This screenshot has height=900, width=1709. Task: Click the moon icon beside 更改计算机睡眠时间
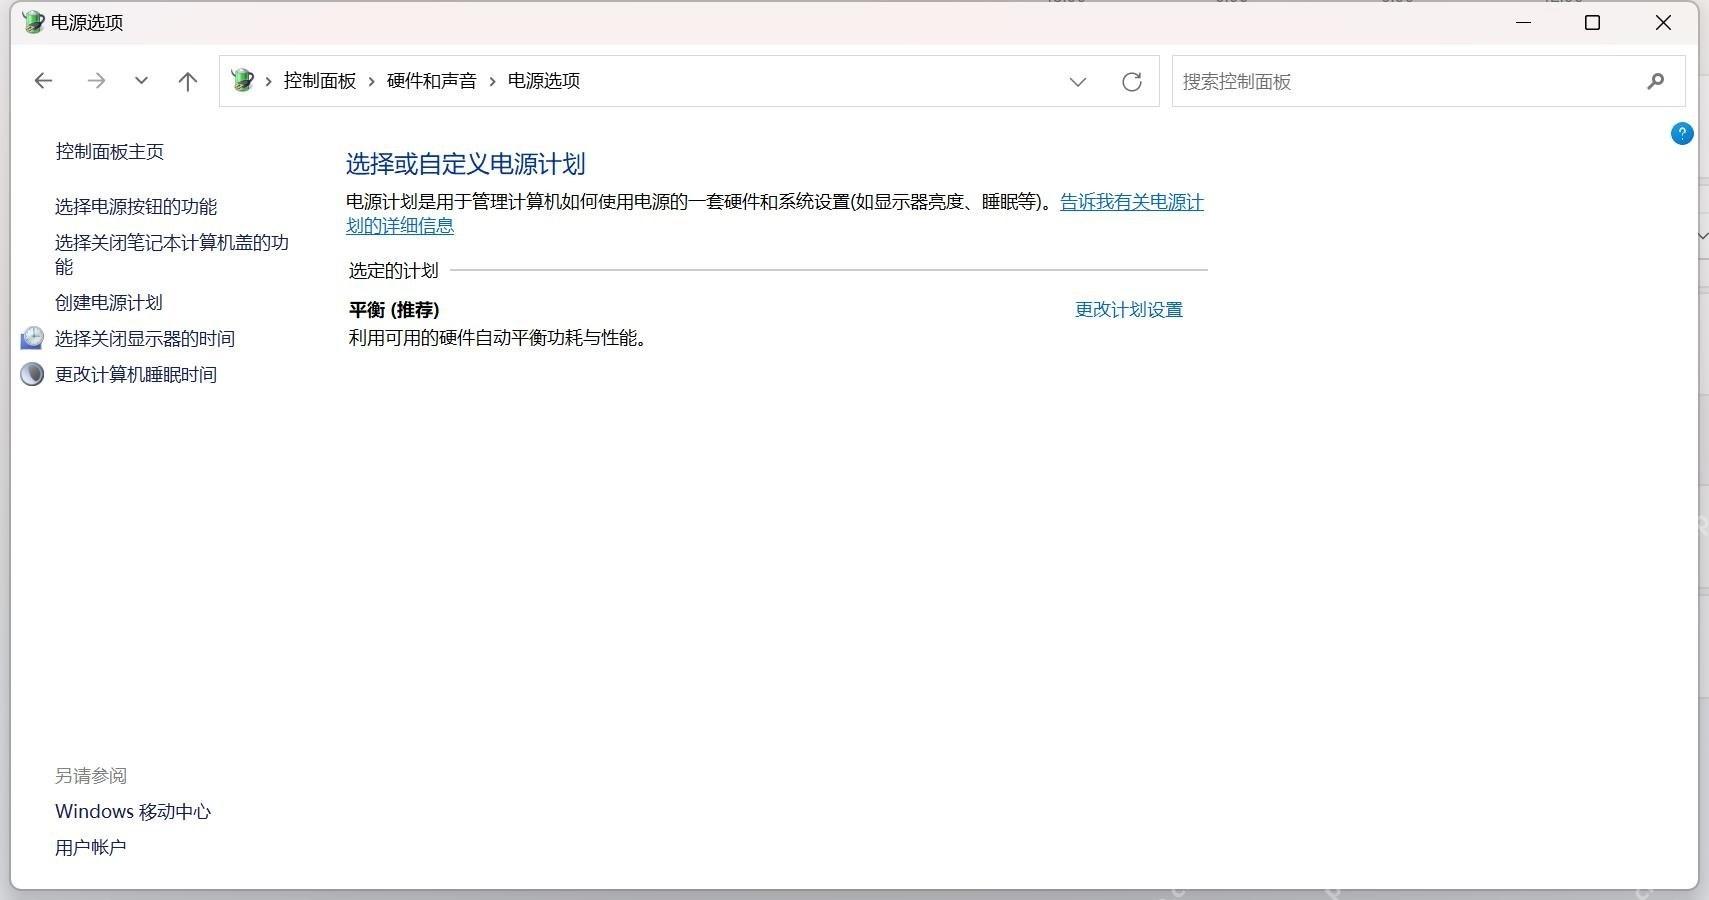click(32, 374)
